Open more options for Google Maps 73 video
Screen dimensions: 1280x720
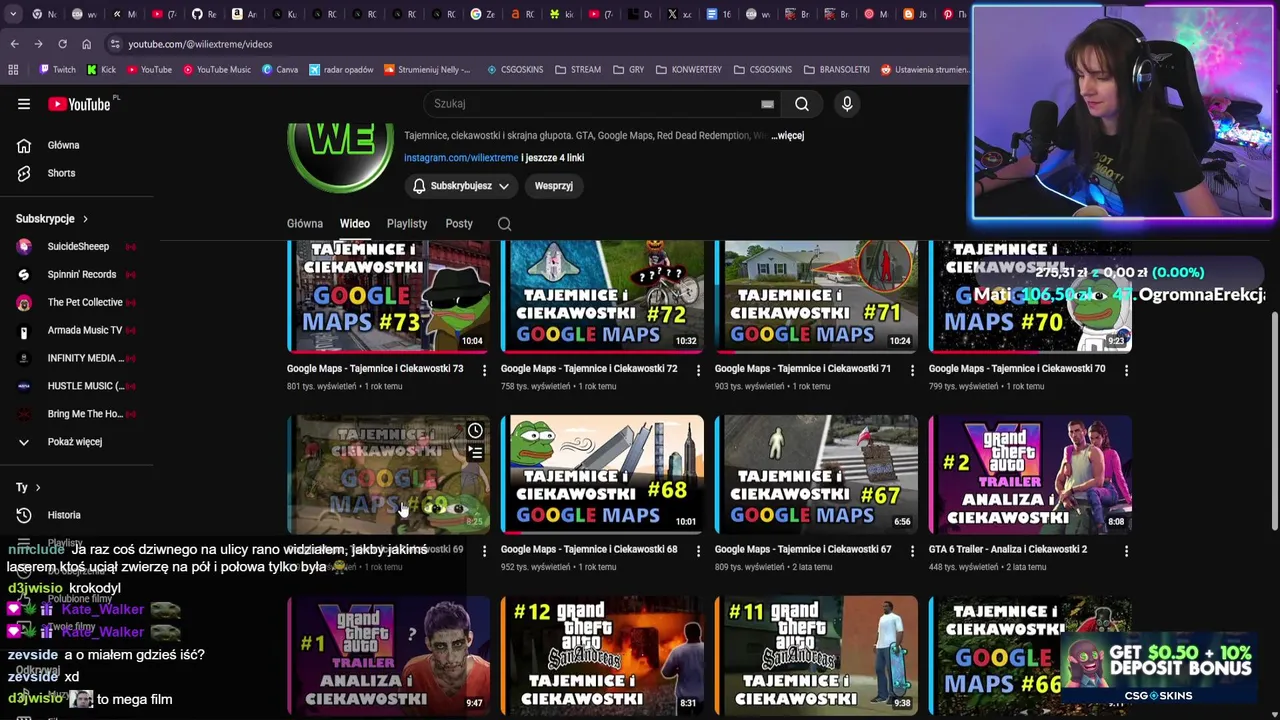484,370
